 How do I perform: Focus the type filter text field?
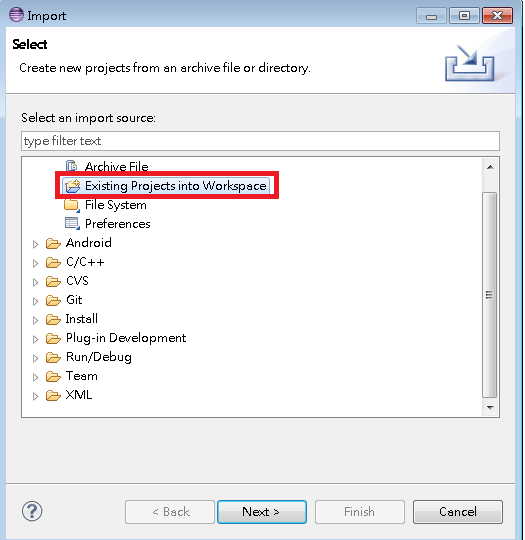260,141
